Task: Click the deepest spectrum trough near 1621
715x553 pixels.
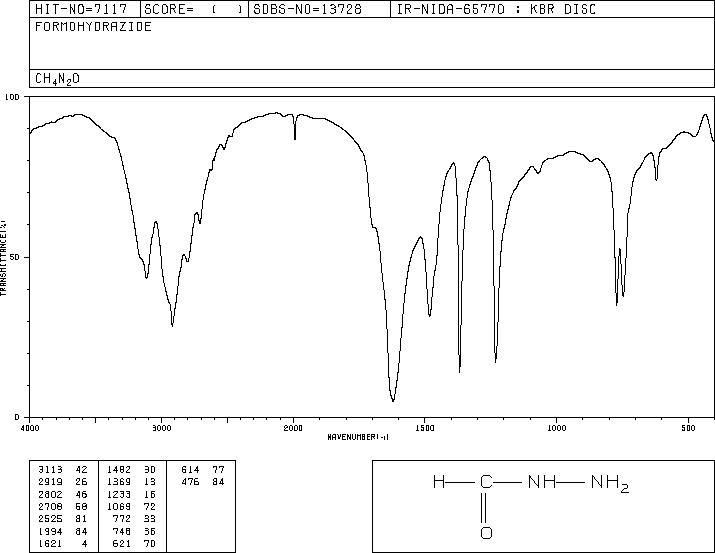Action: click(x=393, y=400)
